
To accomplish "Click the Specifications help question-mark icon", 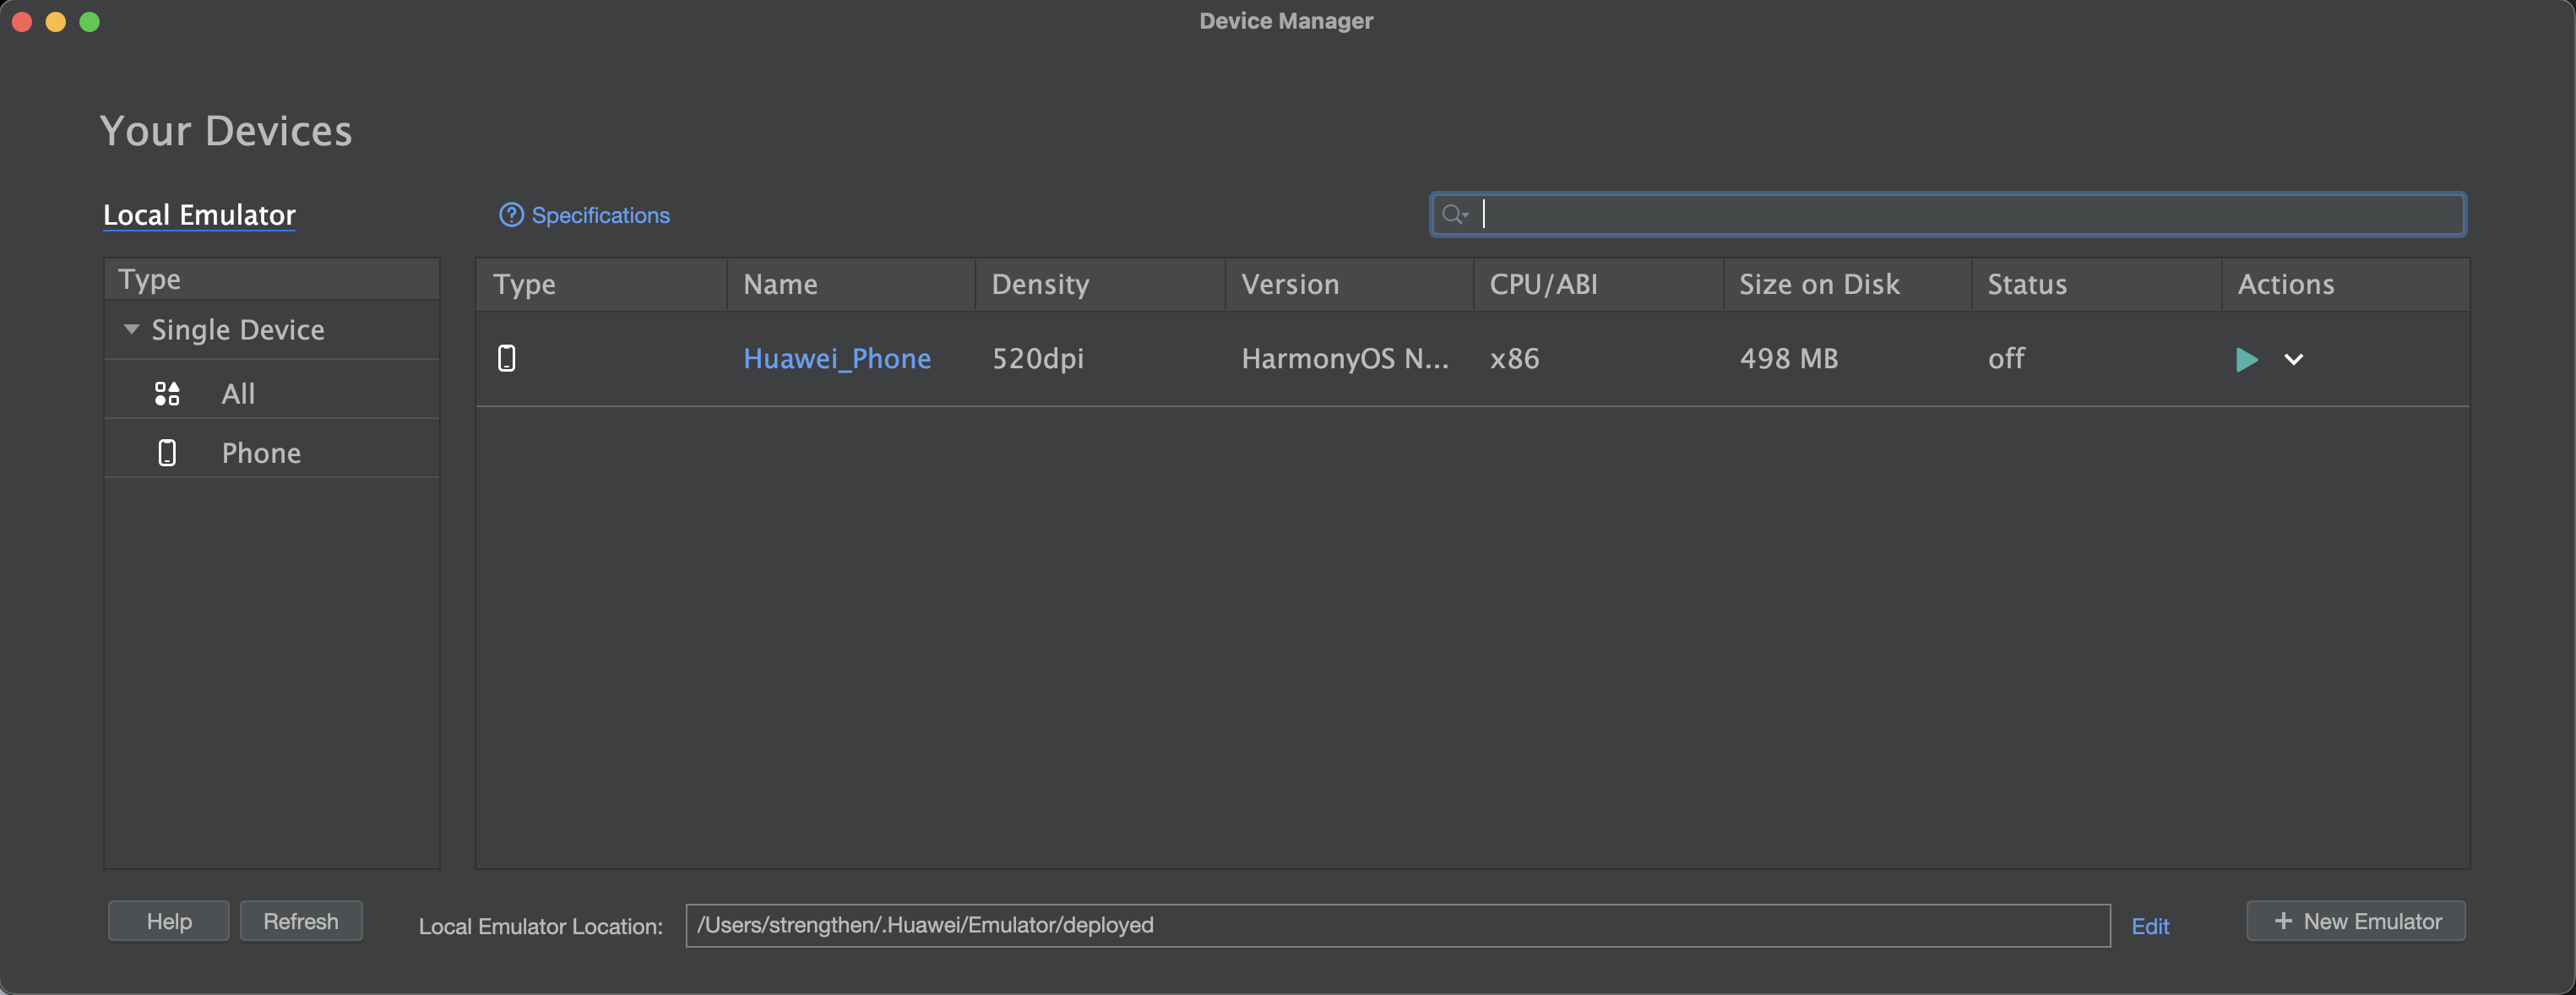I will (511, 215).
